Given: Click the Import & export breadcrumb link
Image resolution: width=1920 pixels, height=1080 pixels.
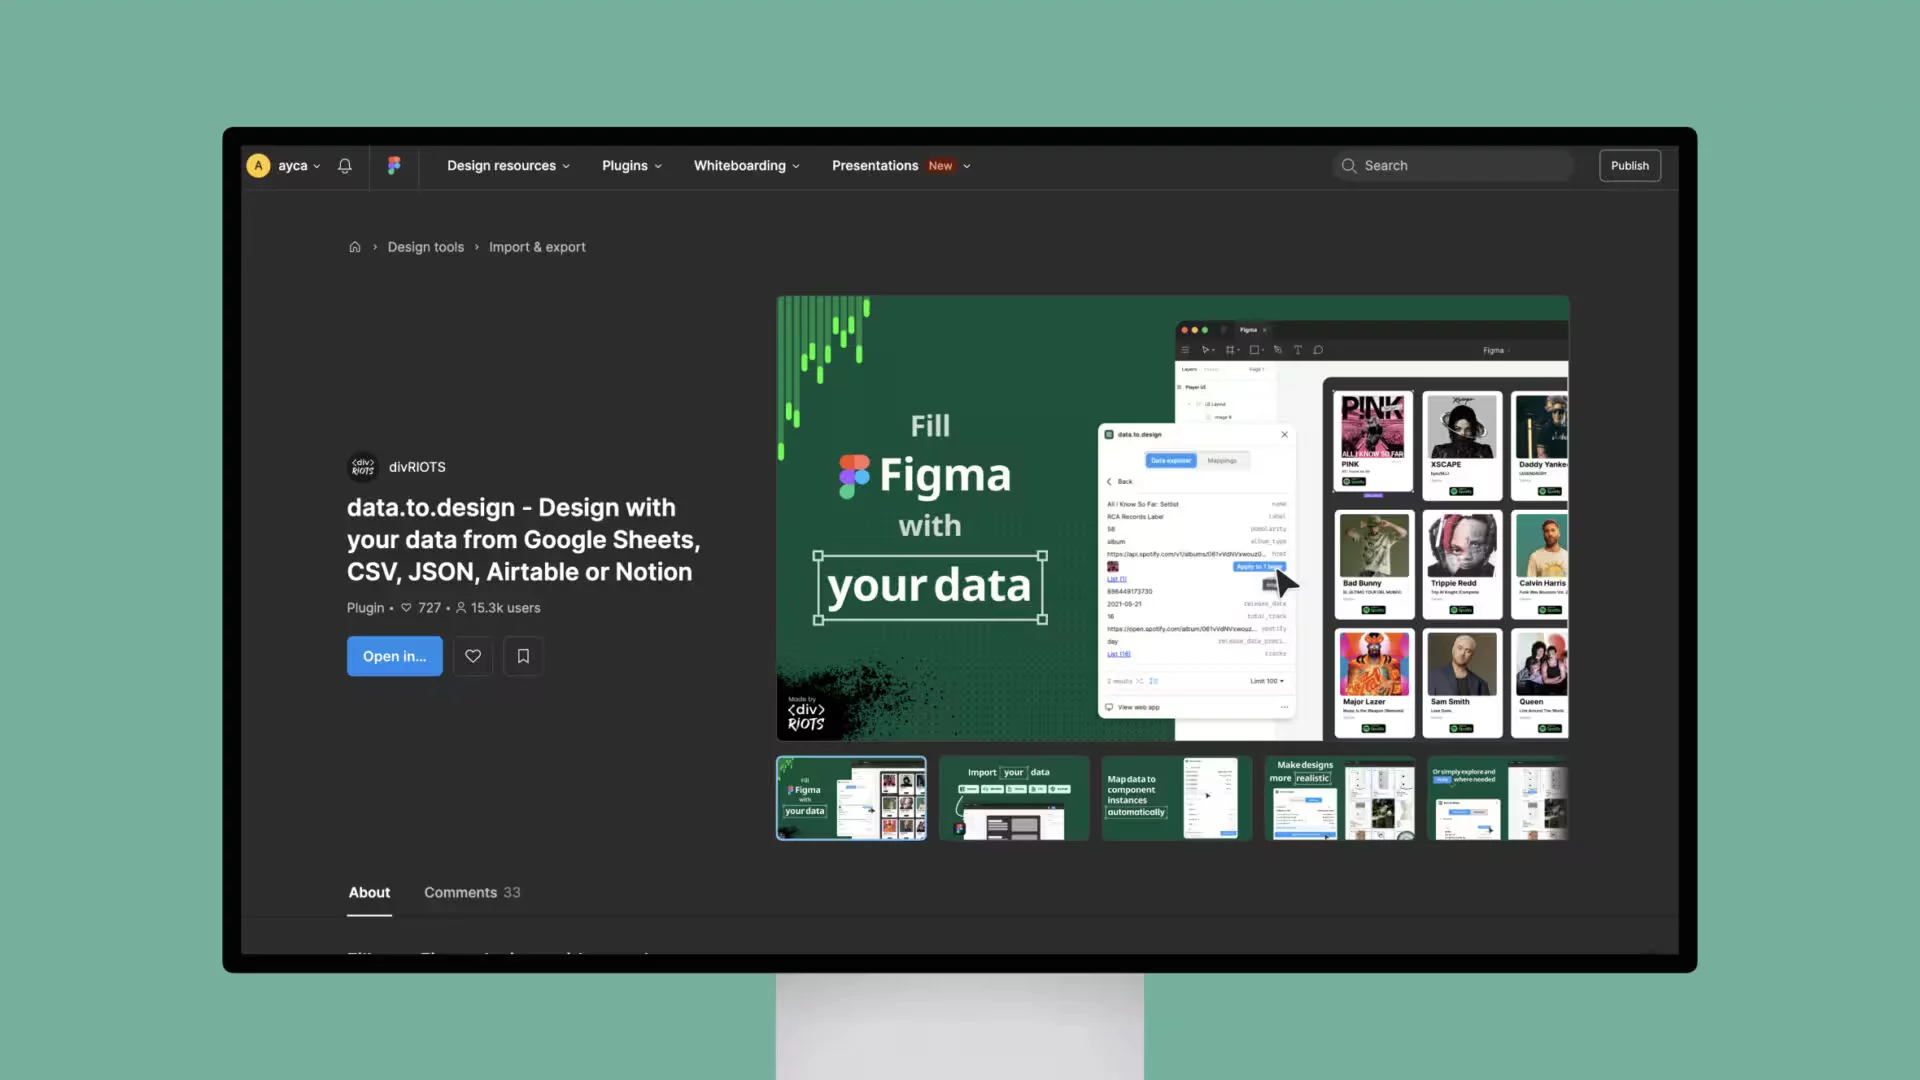Looking at the screenshot, I should coord(537,247).
